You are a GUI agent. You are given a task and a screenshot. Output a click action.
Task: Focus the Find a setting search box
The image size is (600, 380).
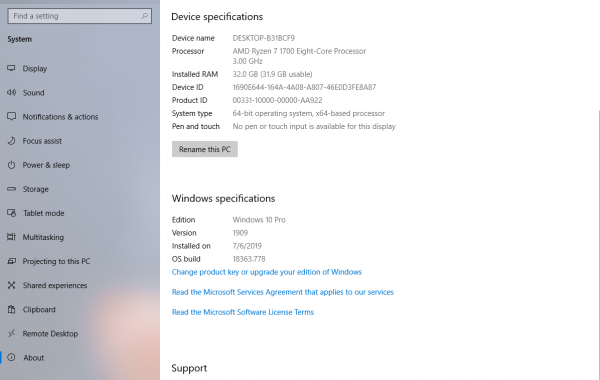coord(80,16)
